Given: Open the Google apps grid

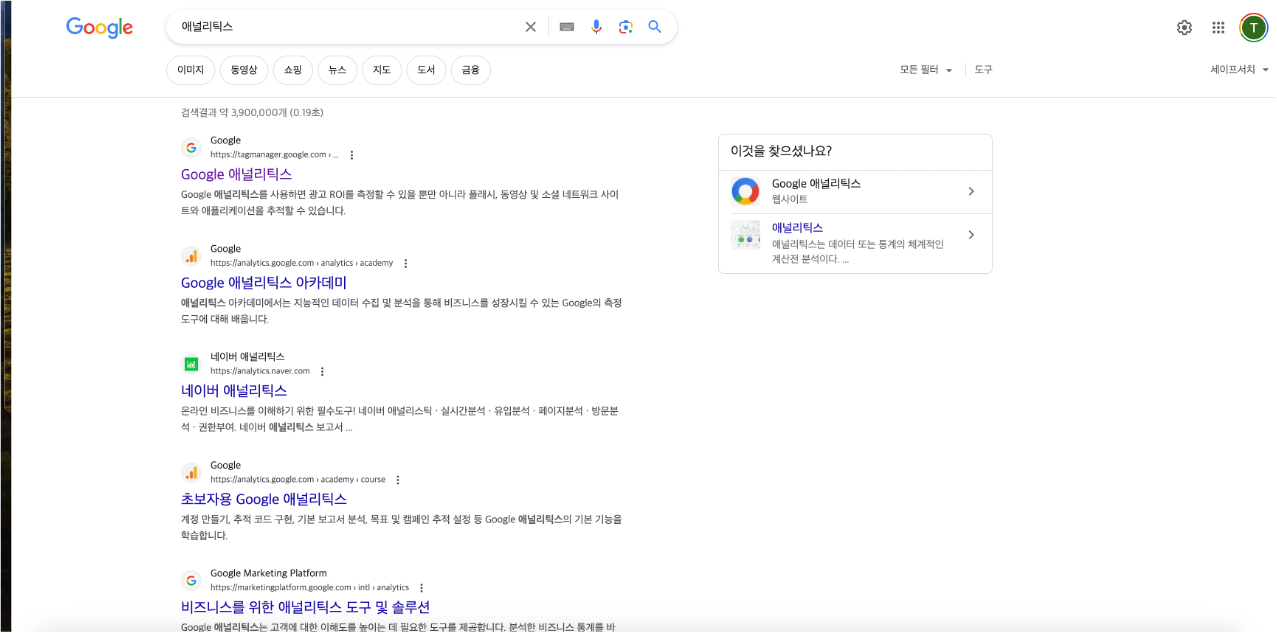Looking at the screenshot, I should pyautogui.click(x=1218, y=28).
